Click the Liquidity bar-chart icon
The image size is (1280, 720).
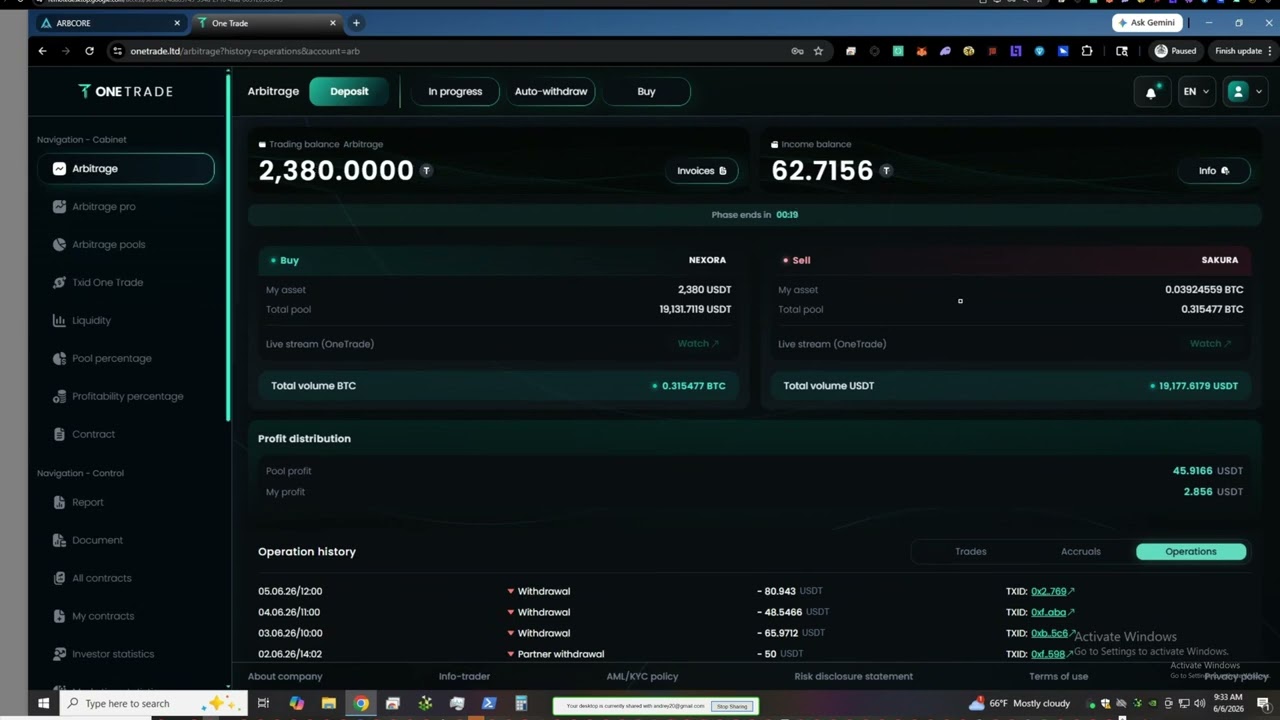point(59,321)
